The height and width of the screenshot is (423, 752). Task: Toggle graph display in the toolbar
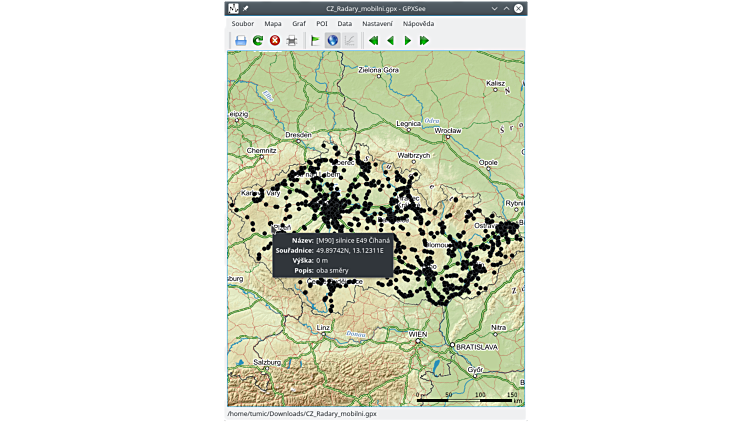pyautogui.click(x=349, y=41)
